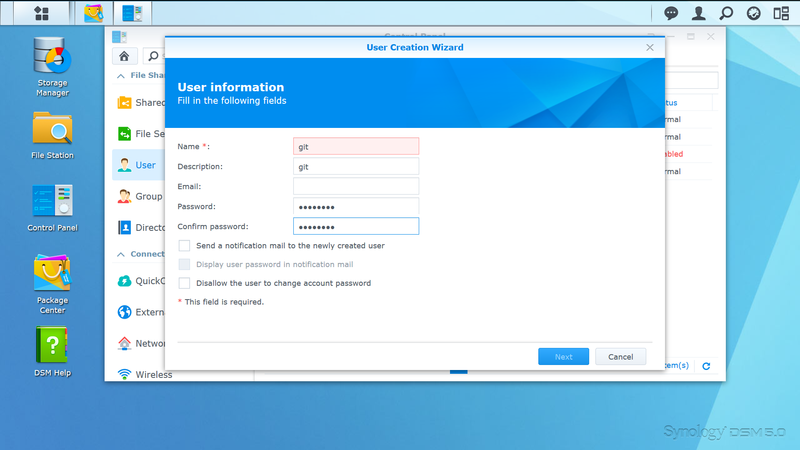Click the Control Panel window icon
The image size is (800, 450).
119,37
